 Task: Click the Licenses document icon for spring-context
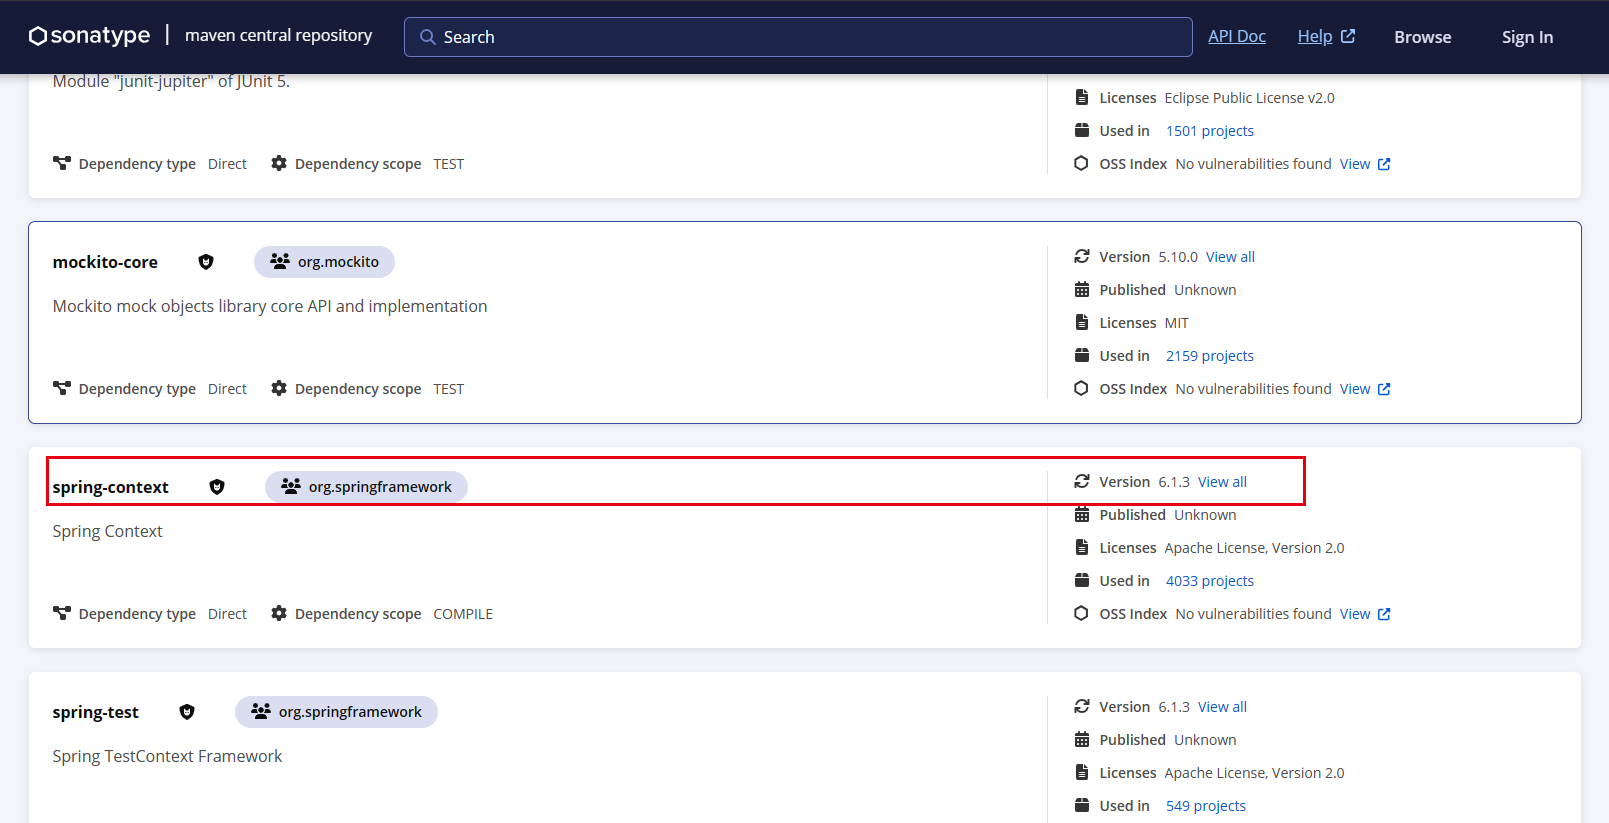pos(1082,547)
